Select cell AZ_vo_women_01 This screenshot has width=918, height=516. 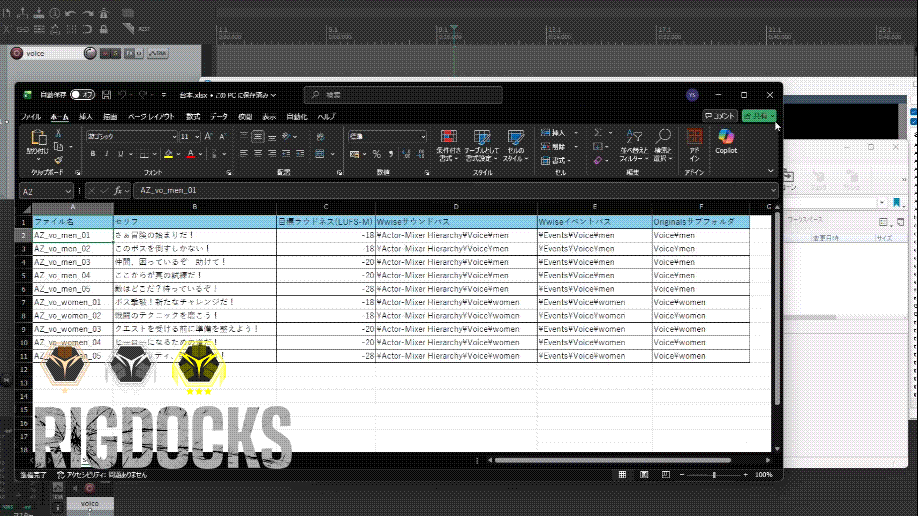73,302
